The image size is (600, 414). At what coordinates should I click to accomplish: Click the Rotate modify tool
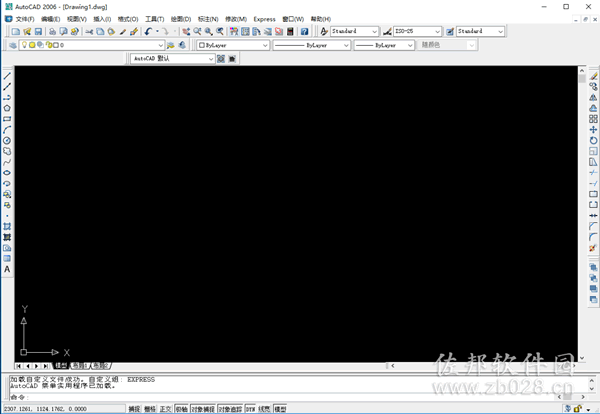click(x=593, y=140)
